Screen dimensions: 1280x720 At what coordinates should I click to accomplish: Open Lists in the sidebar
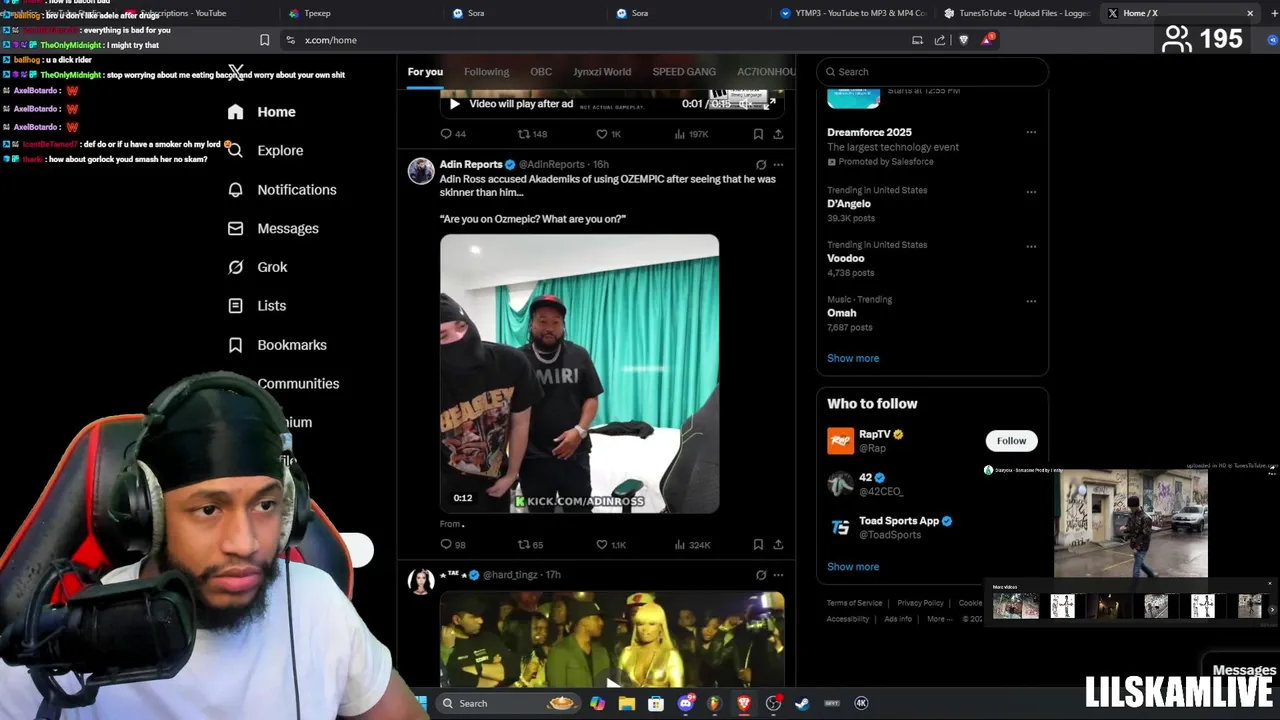point(256,306)
